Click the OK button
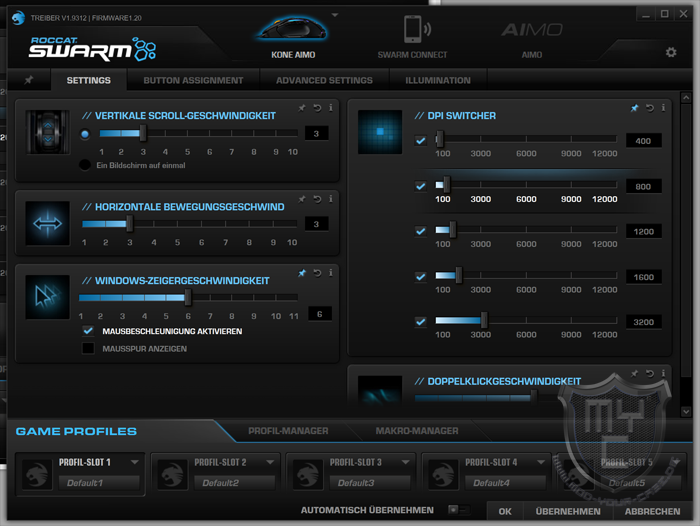The height and width of the screenshot is (526, 700). click(x=505, y=511)
